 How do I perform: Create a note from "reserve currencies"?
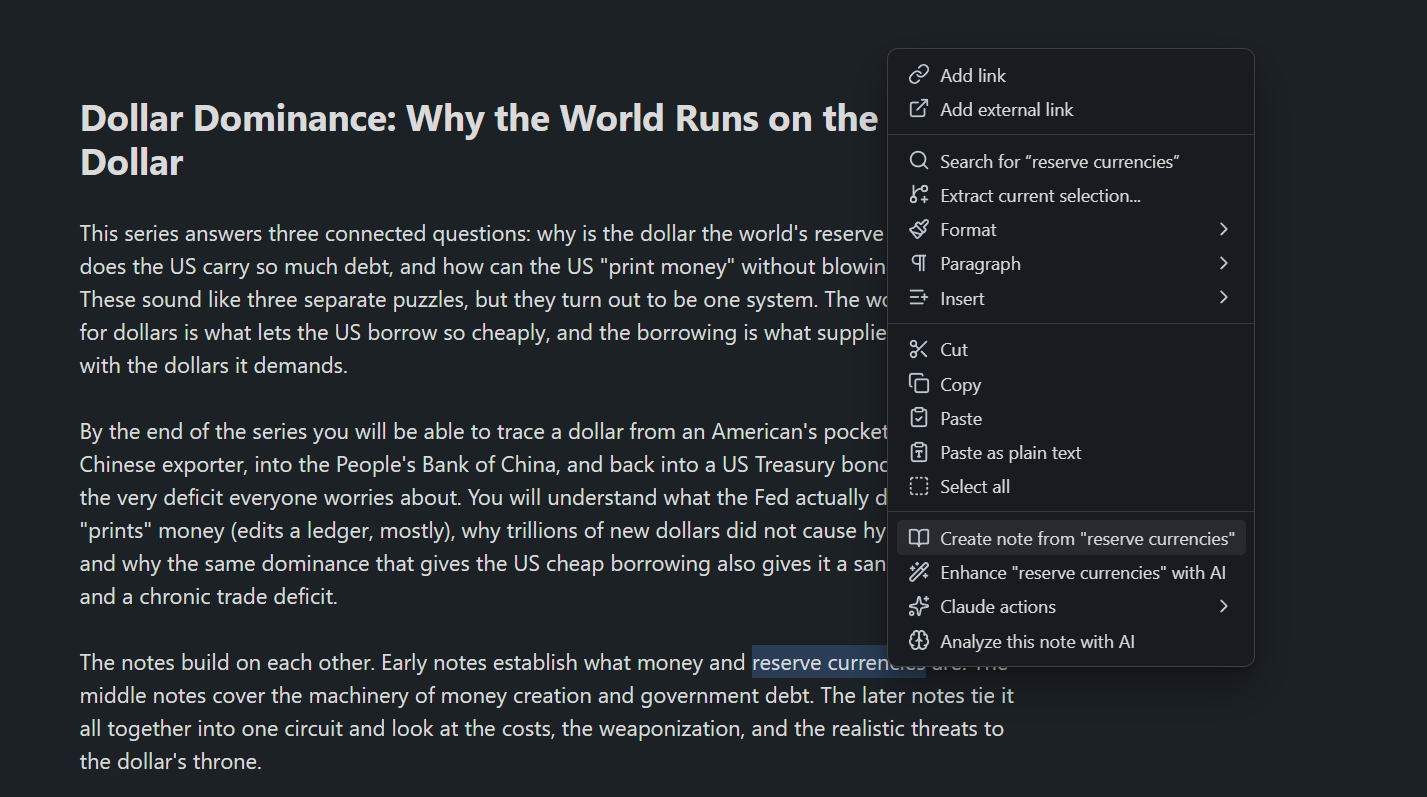(1071, 538)
